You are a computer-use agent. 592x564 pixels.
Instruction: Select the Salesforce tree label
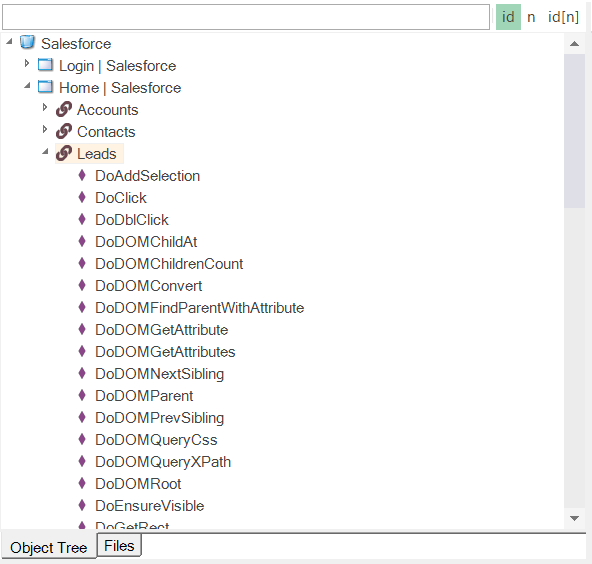[x=76, y=44]
